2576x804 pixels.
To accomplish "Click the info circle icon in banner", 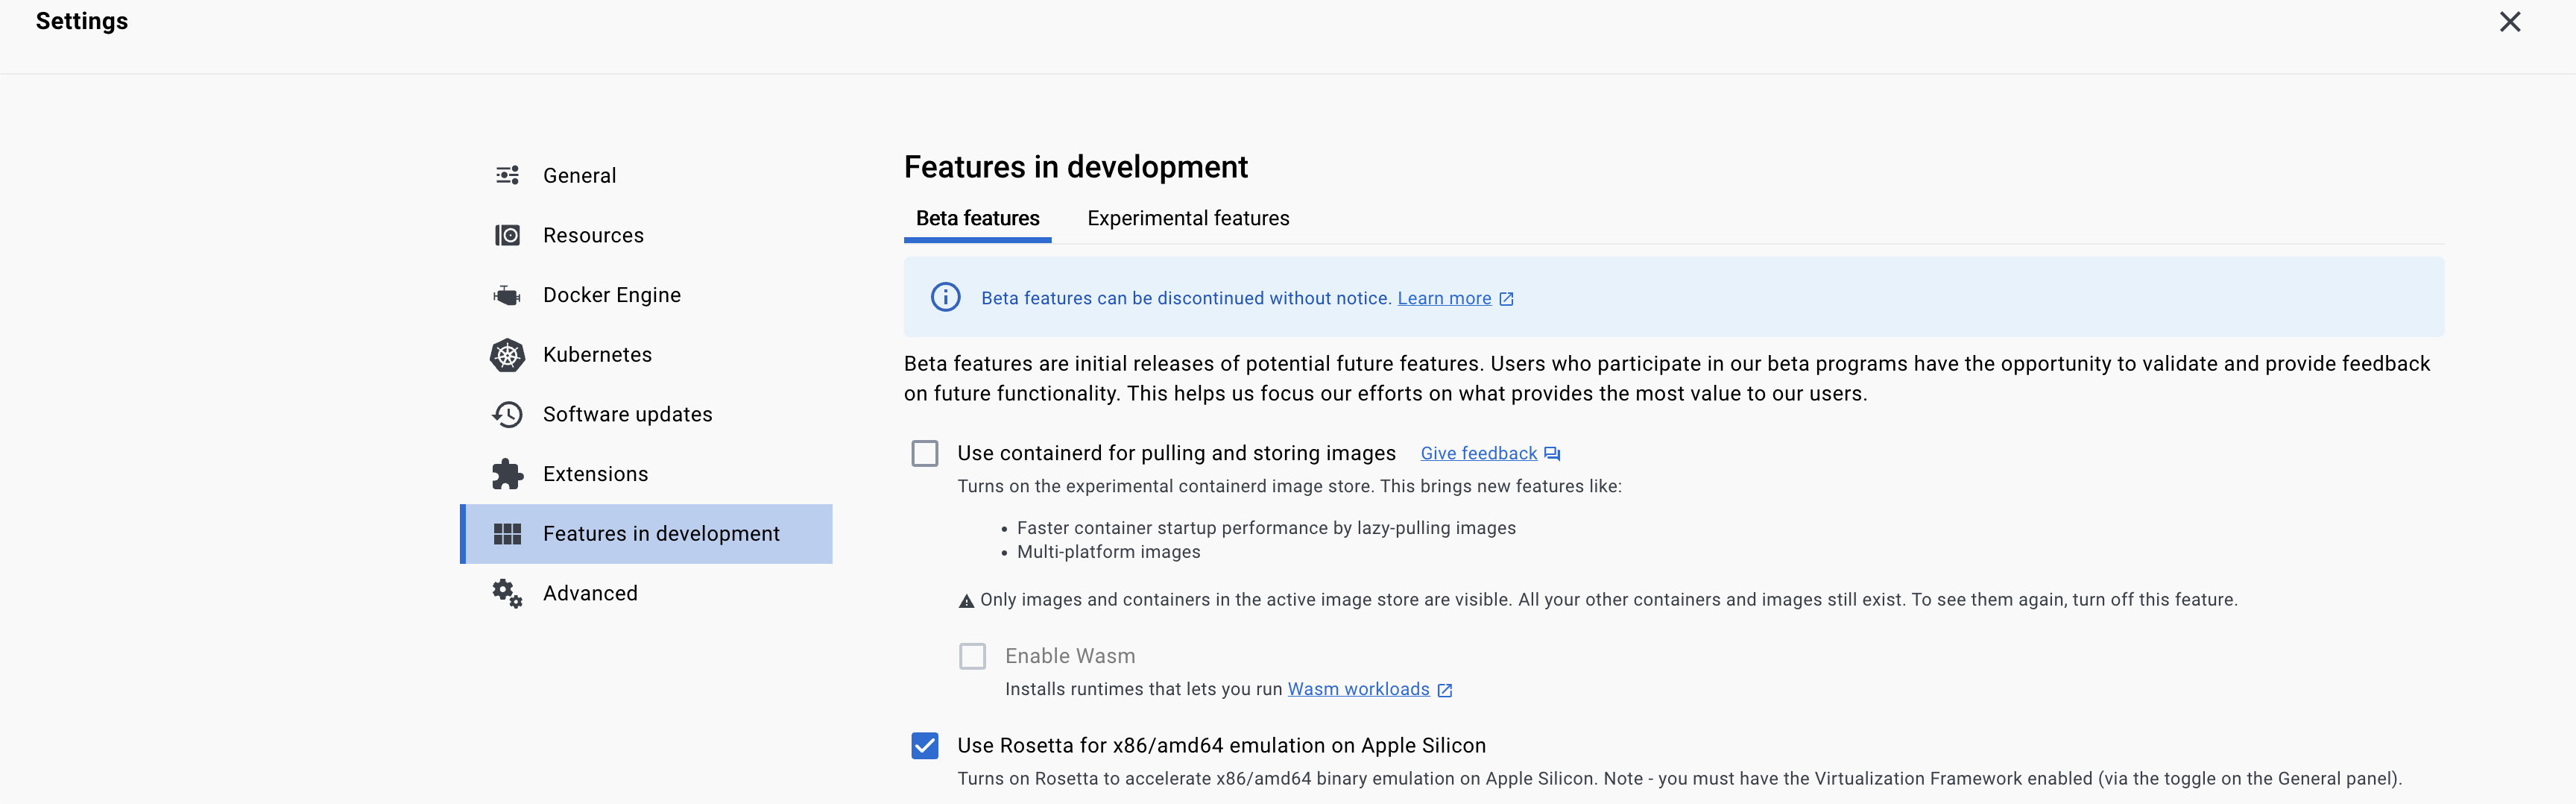I will [945, 297].
